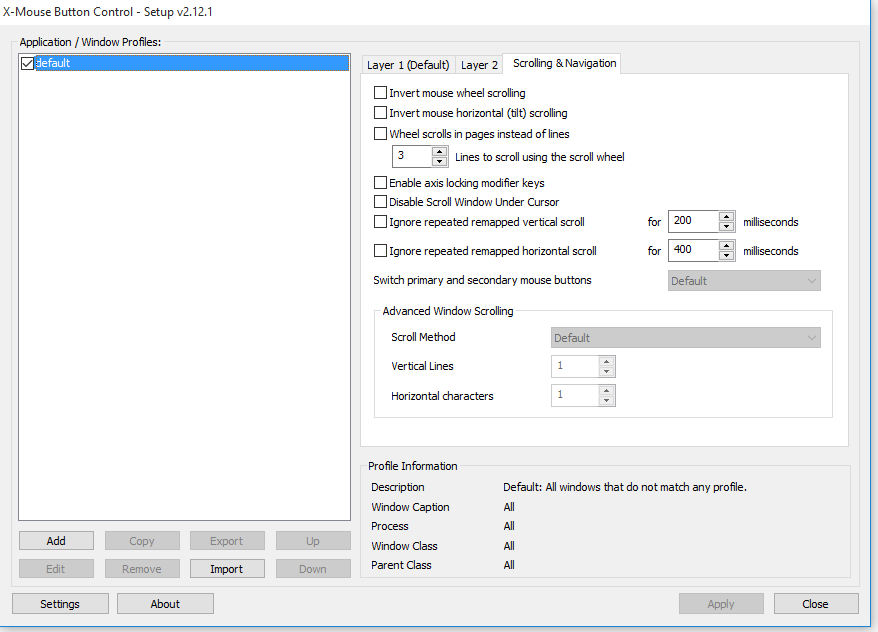The image size is (878, 632).
Task: Enable Wheel scrolls in pages instead of lines
Action: click(380, 134)
